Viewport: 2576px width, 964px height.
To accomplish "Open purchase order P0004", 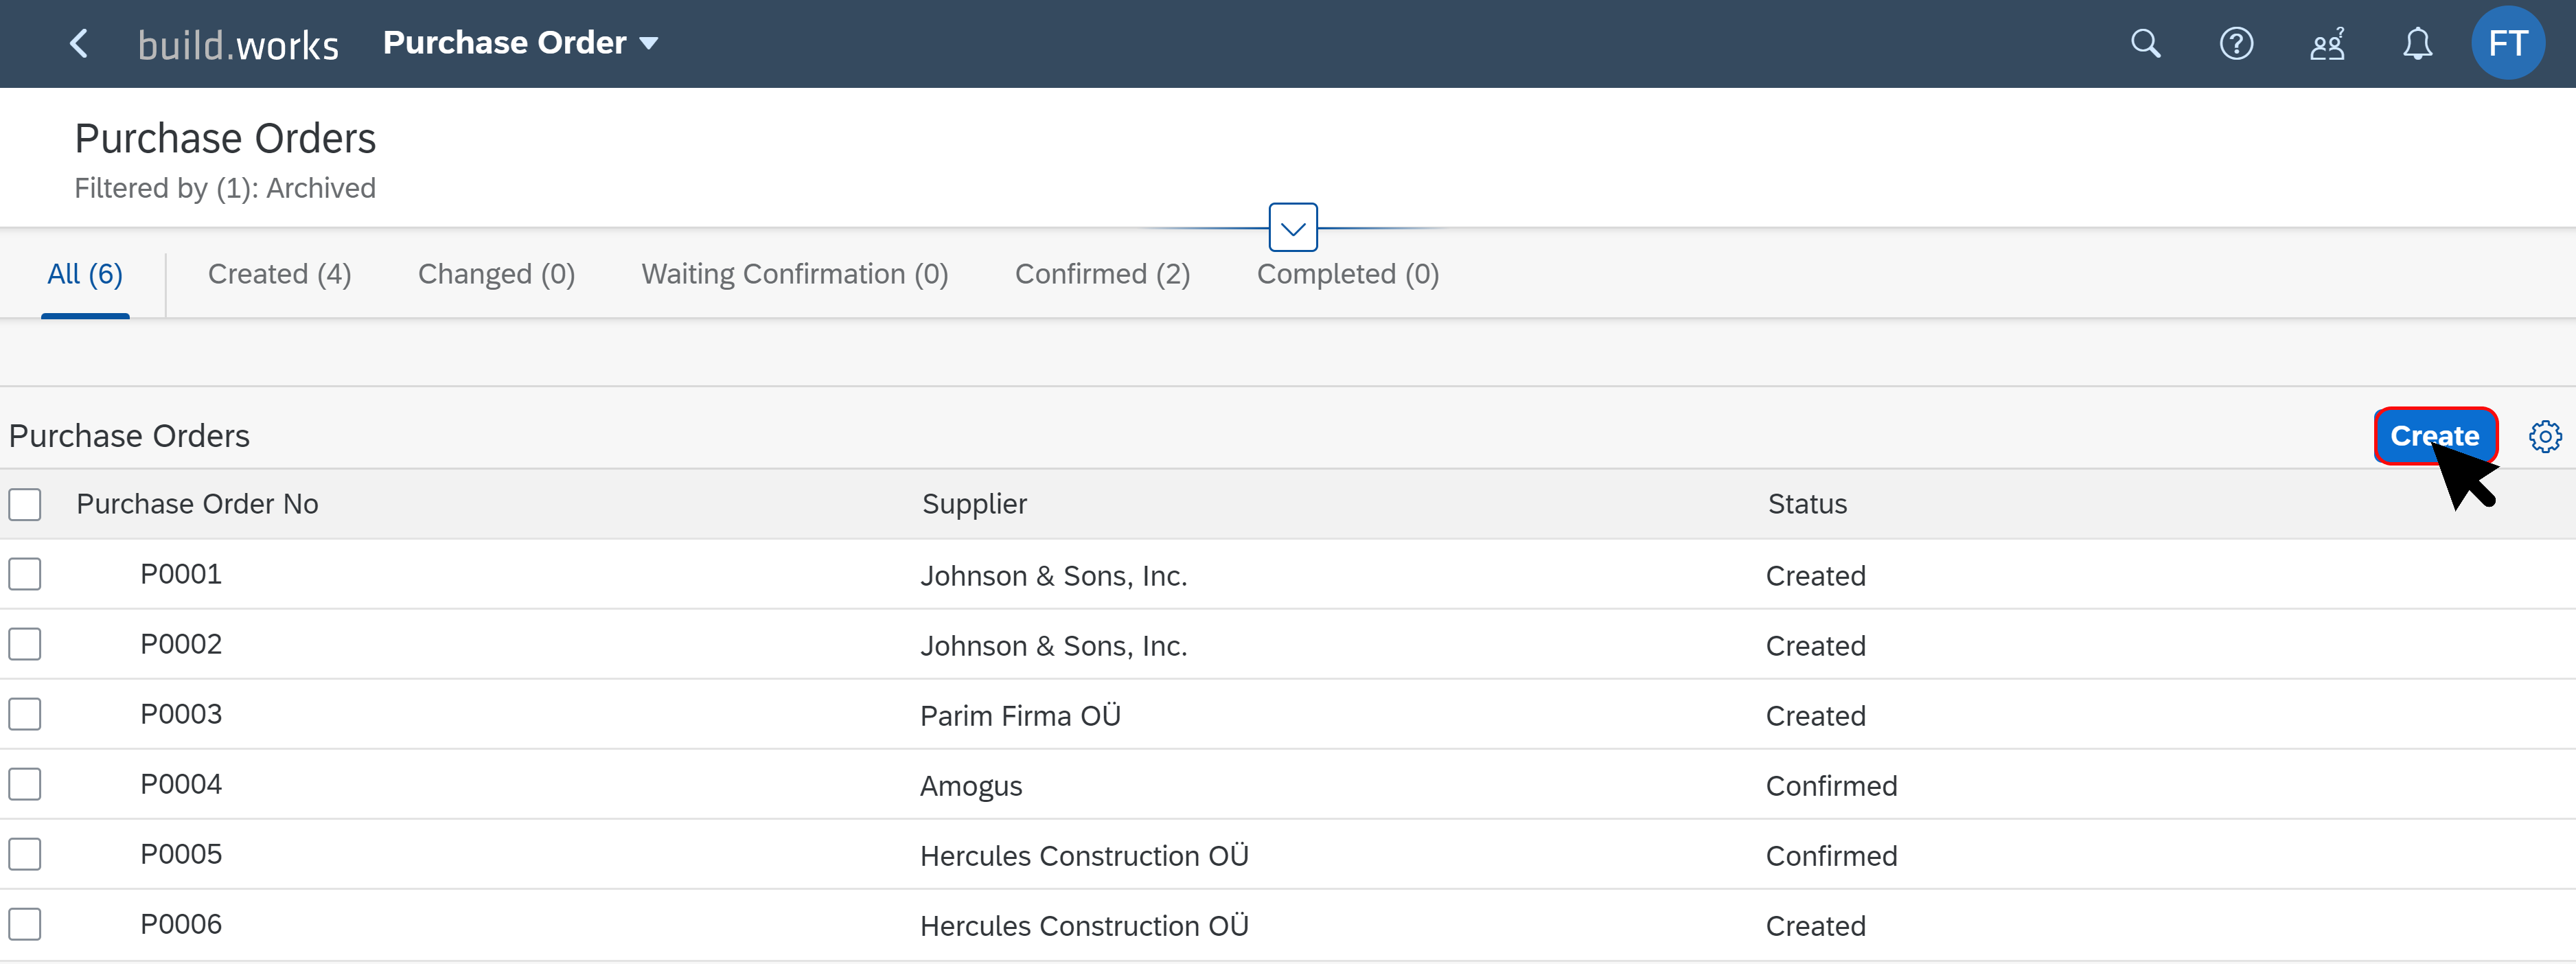I will pyautogui.click(x=181, y=784).
